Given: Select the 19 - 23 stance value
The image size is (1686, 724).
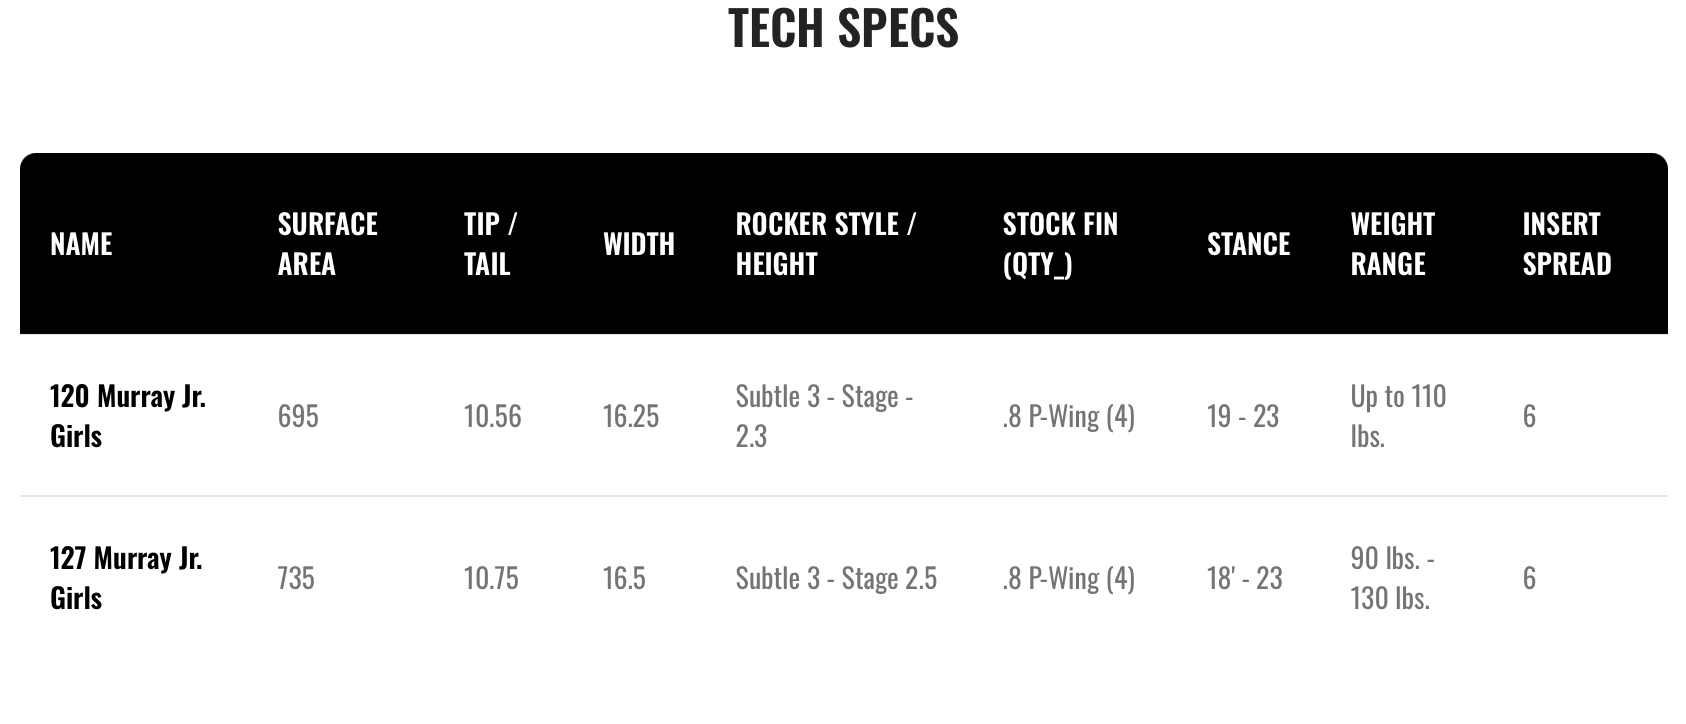Looking at the screenshot, I should [x=1243, y=416].
